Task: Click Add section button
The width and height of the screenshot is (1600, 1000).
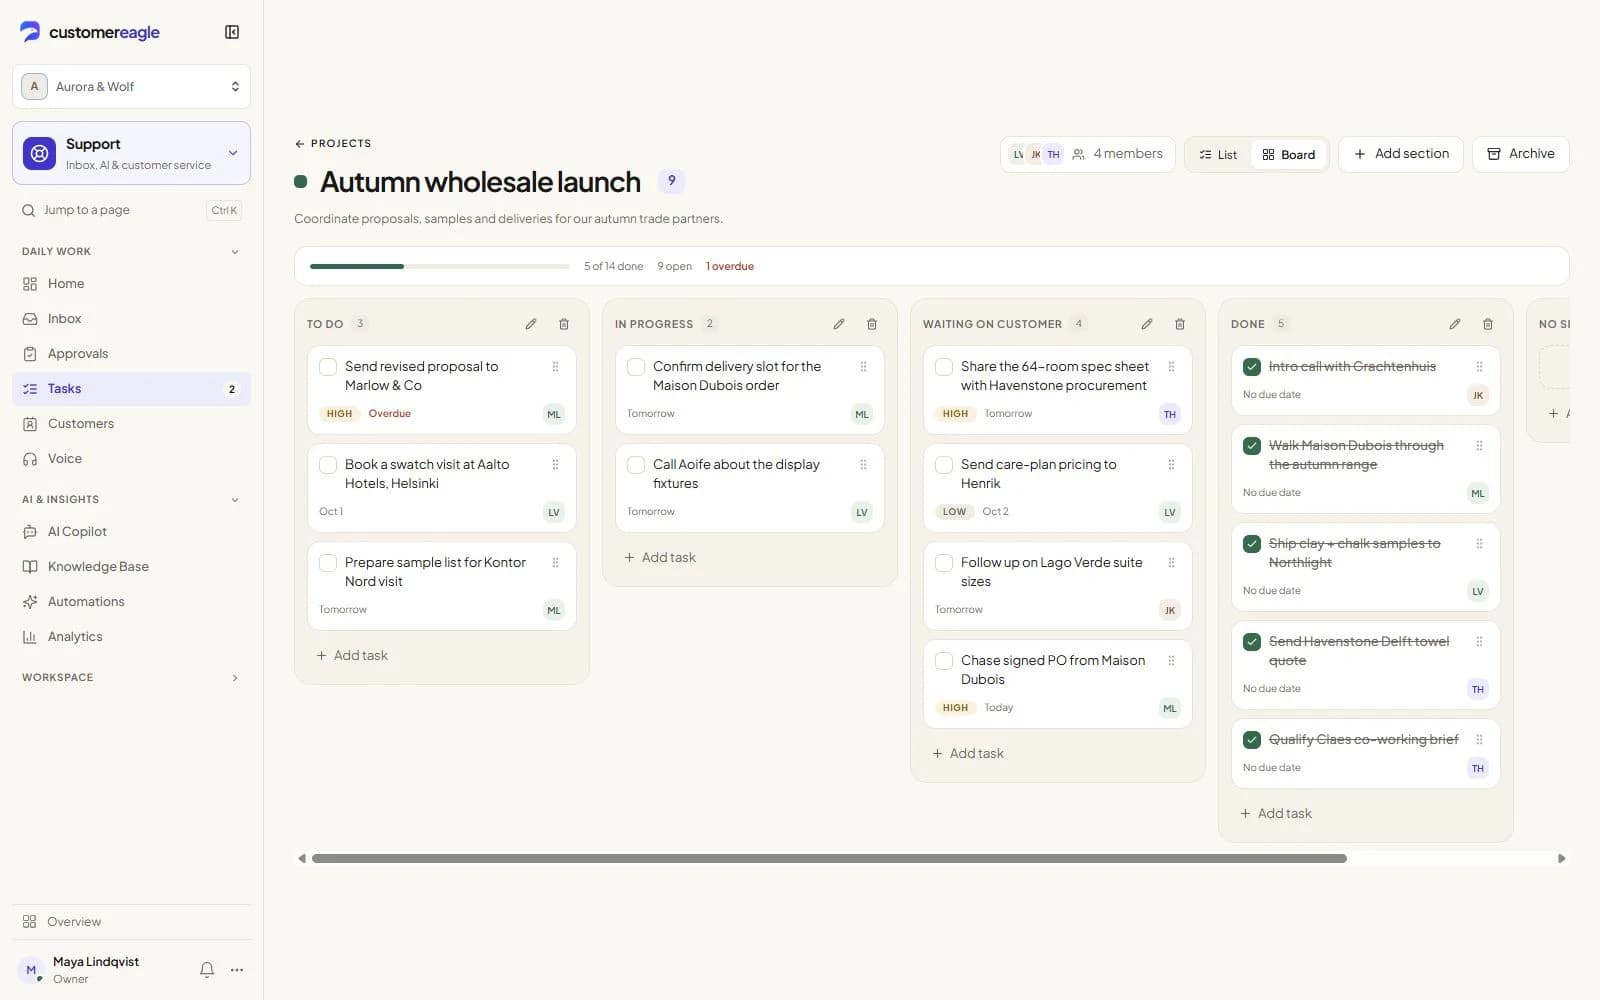Action: tap(1401, 154)
